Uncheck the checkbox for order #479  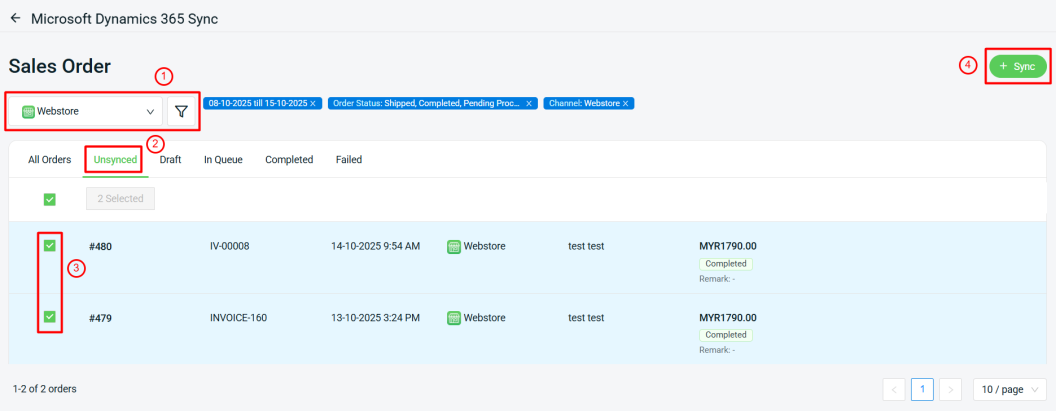49,318
